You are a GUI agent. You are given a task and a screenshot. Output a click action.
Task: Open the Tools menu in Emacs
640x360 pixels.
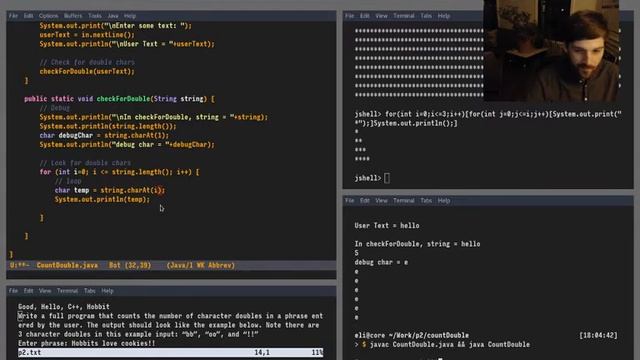[95, 16]
